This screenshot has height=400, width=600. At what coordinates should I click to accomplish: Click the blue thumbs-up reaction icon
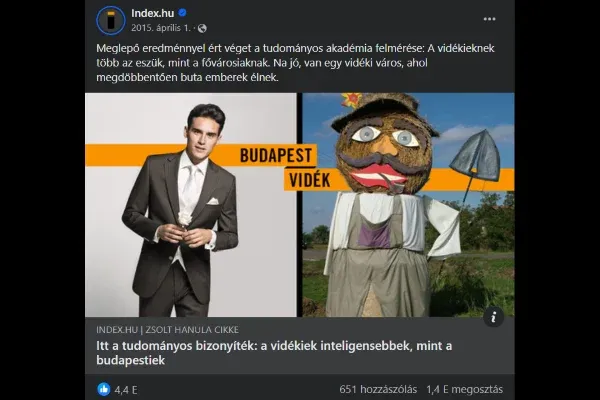103,388
